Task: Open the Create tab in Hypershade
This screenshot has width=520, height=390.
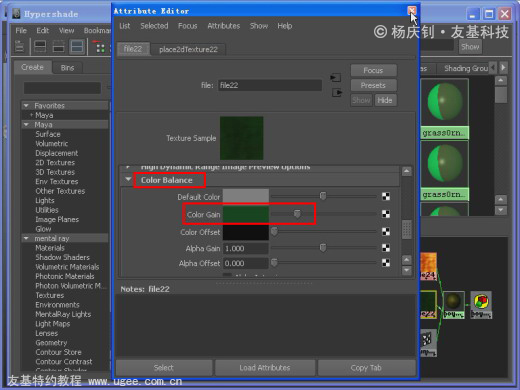Action: click(x=32, y=67)
